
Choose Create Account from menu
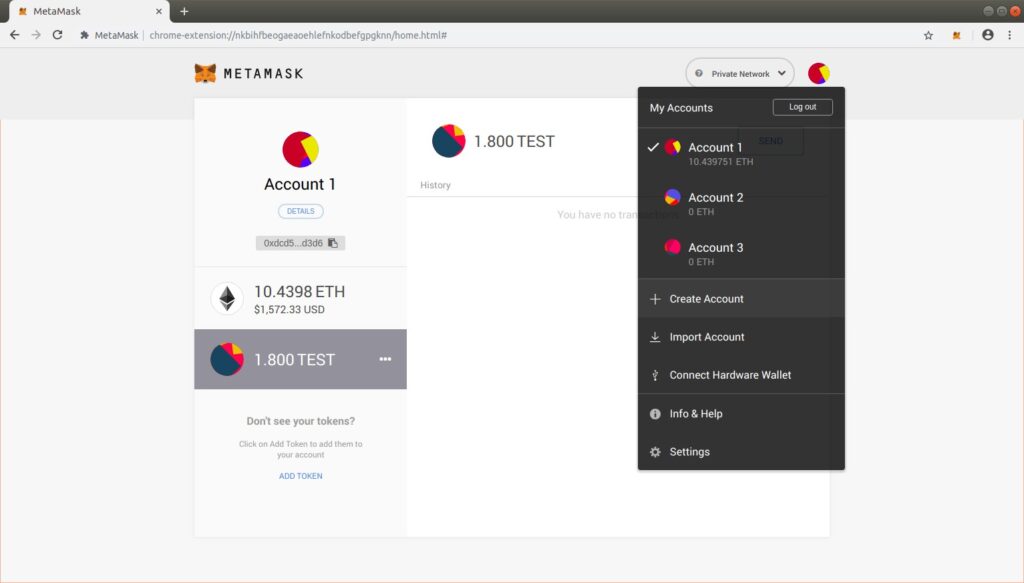706,299
